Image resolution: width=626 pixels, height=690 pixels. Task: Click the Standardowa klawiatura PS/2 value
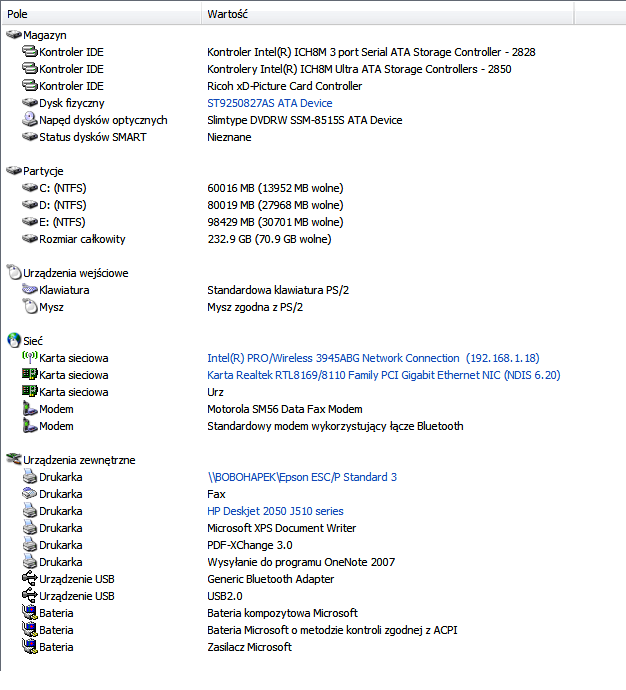point(278,290)
